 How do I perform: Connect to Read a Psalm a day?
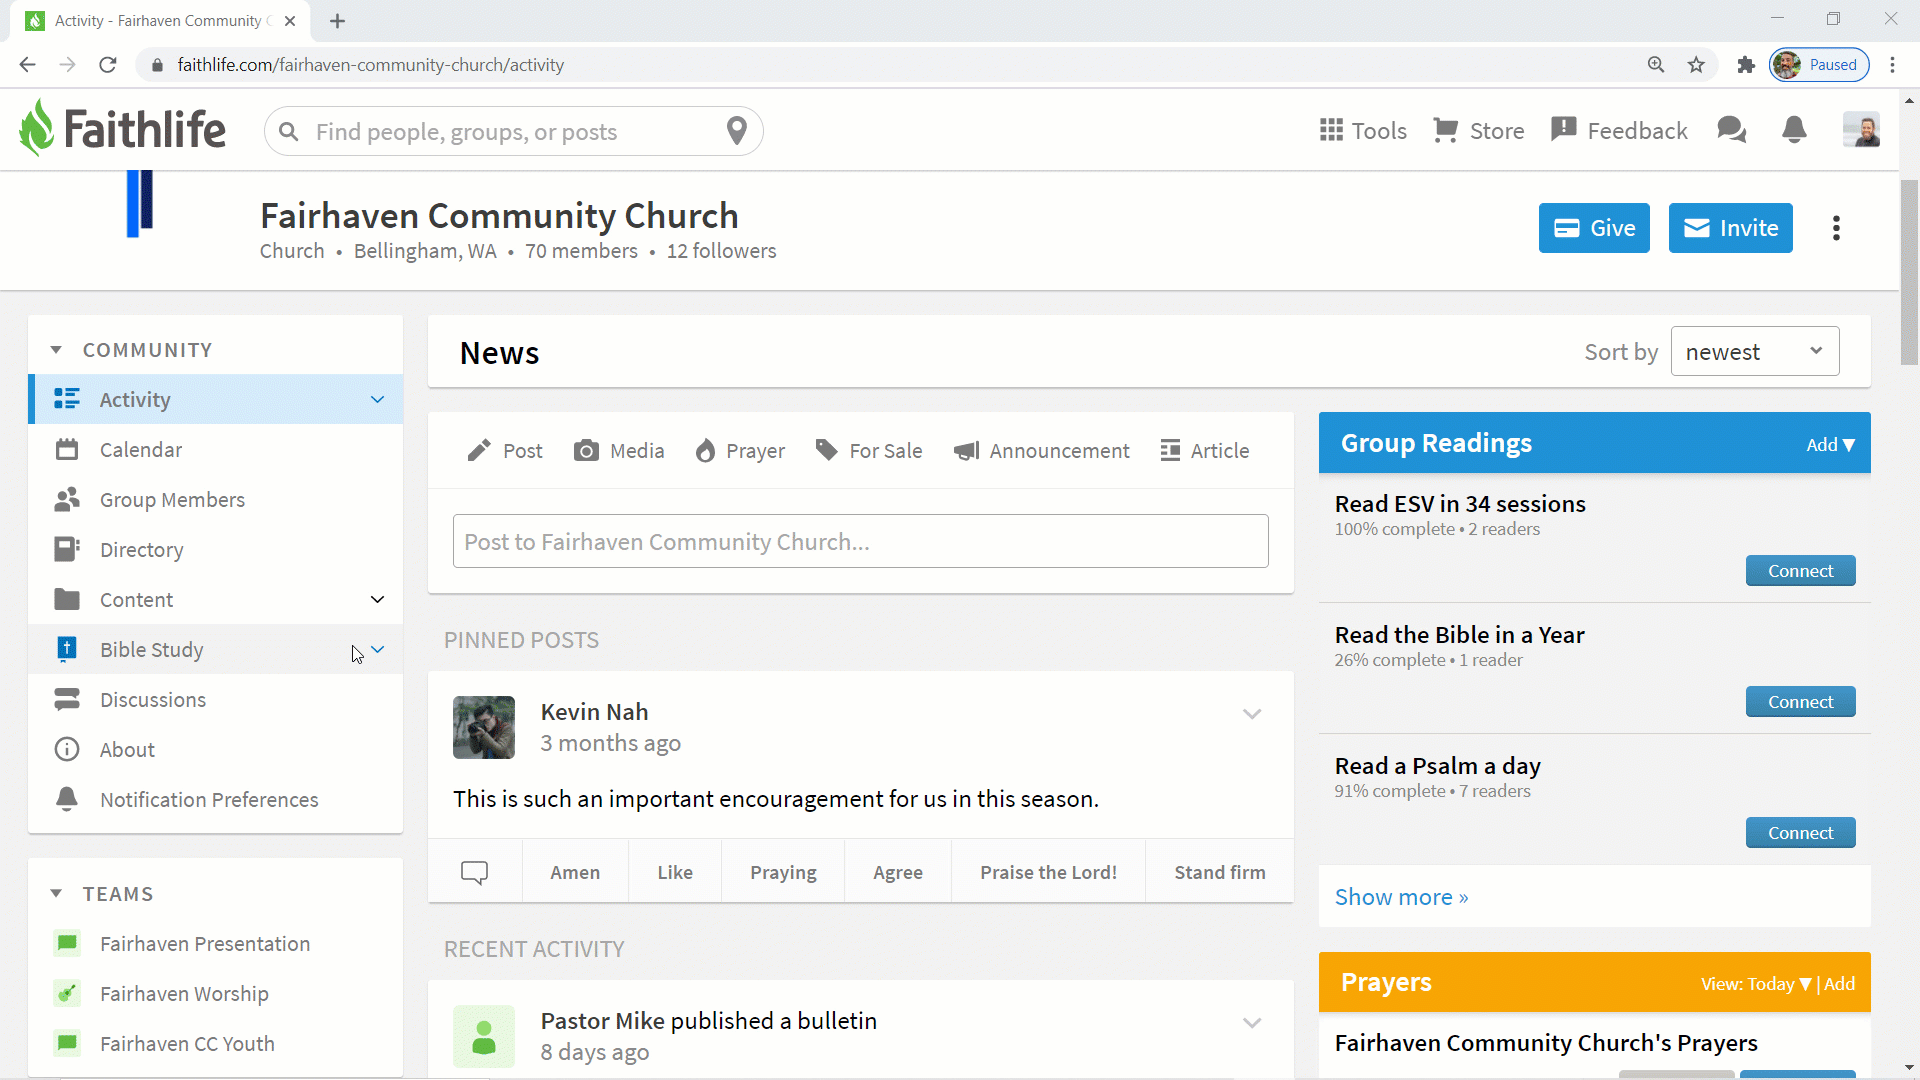click(1800, 833)
